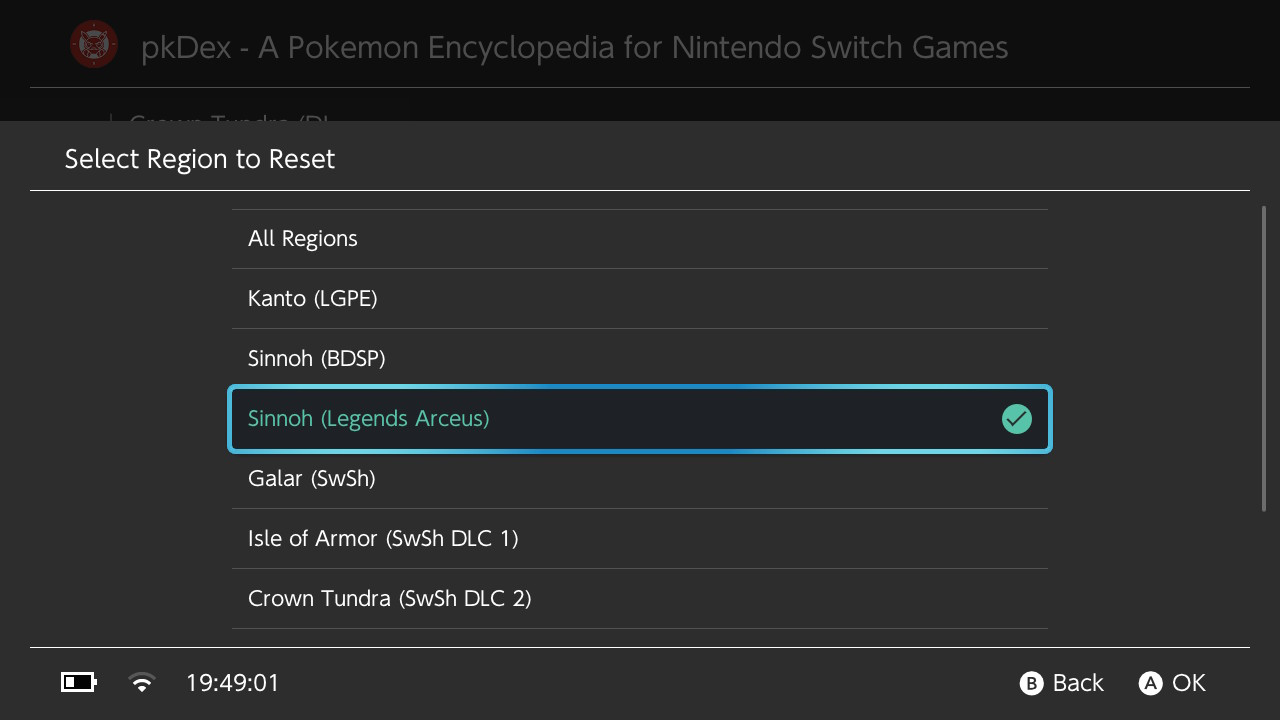
Task: Click the Select Region to Reset heading
Action: (x=200, y=159)
